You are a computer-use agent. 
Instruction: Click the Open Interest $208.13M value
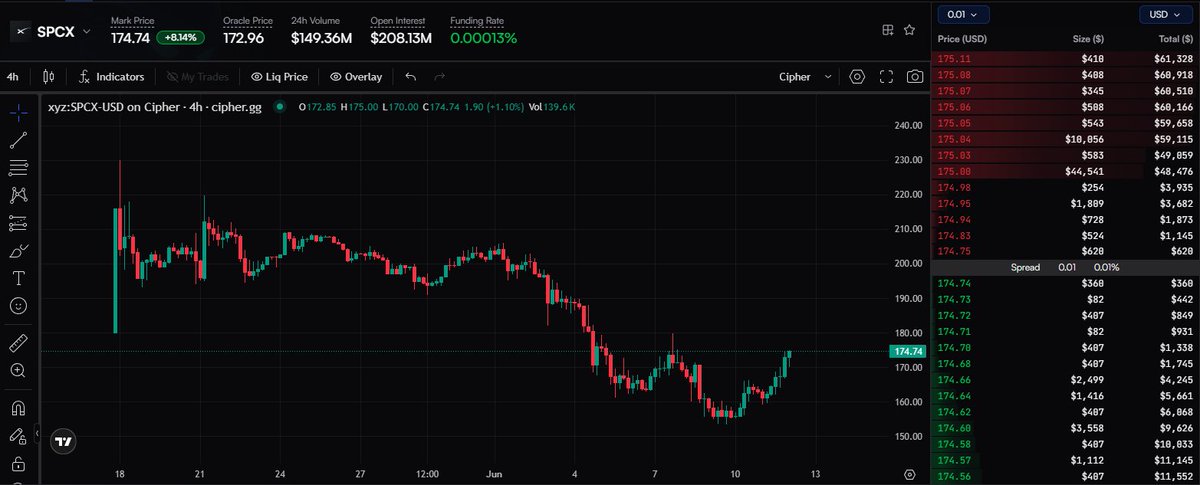click(400, 38)
